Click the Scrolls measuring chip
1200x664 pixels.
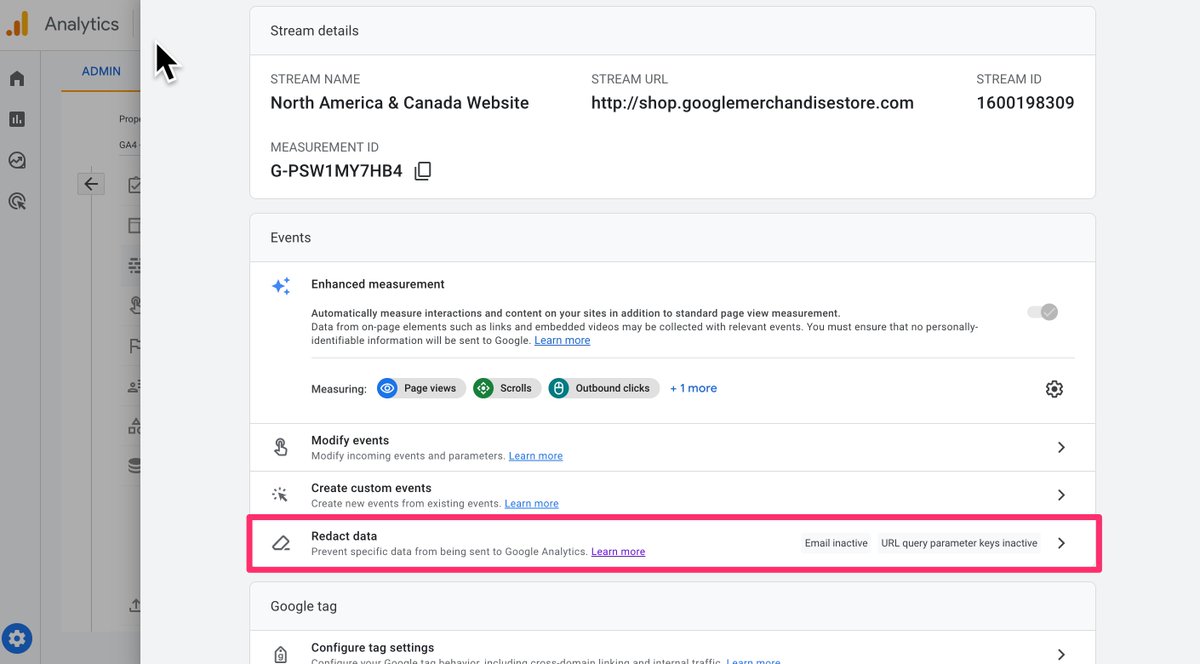[x=507, y=388]
